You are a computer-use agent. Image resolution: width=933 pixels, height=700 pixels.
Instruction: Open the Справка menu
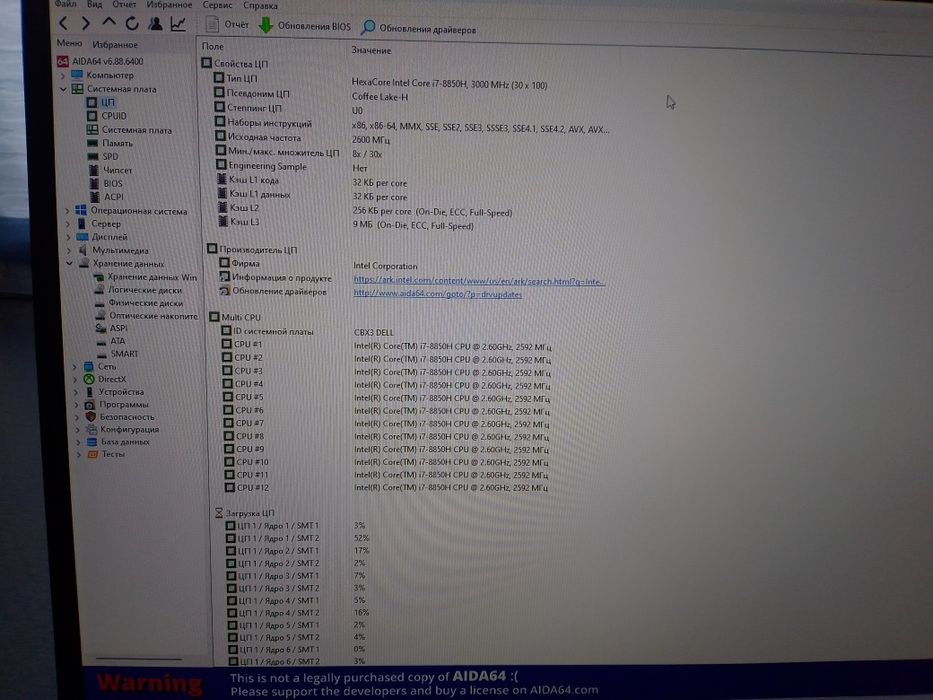coord(260,5)
